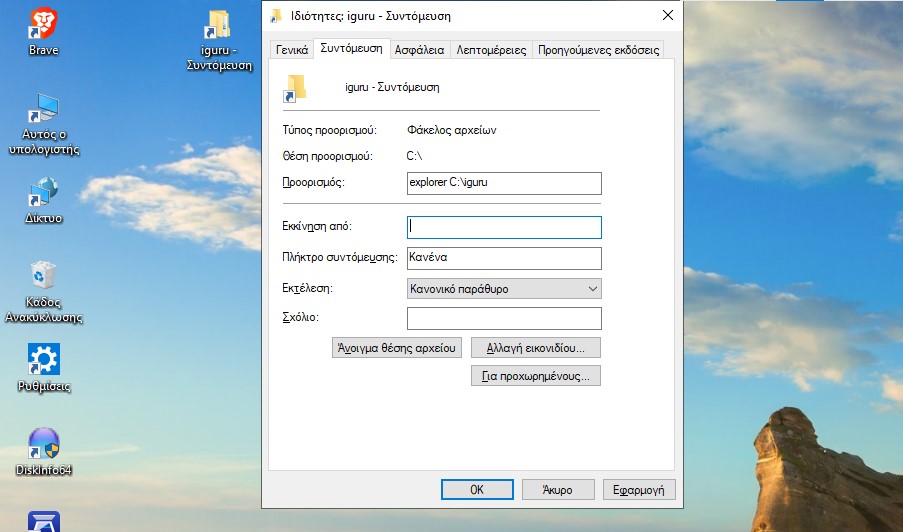Select the DiskInfo64 desktop shortcut

click(x=43, y=452)
